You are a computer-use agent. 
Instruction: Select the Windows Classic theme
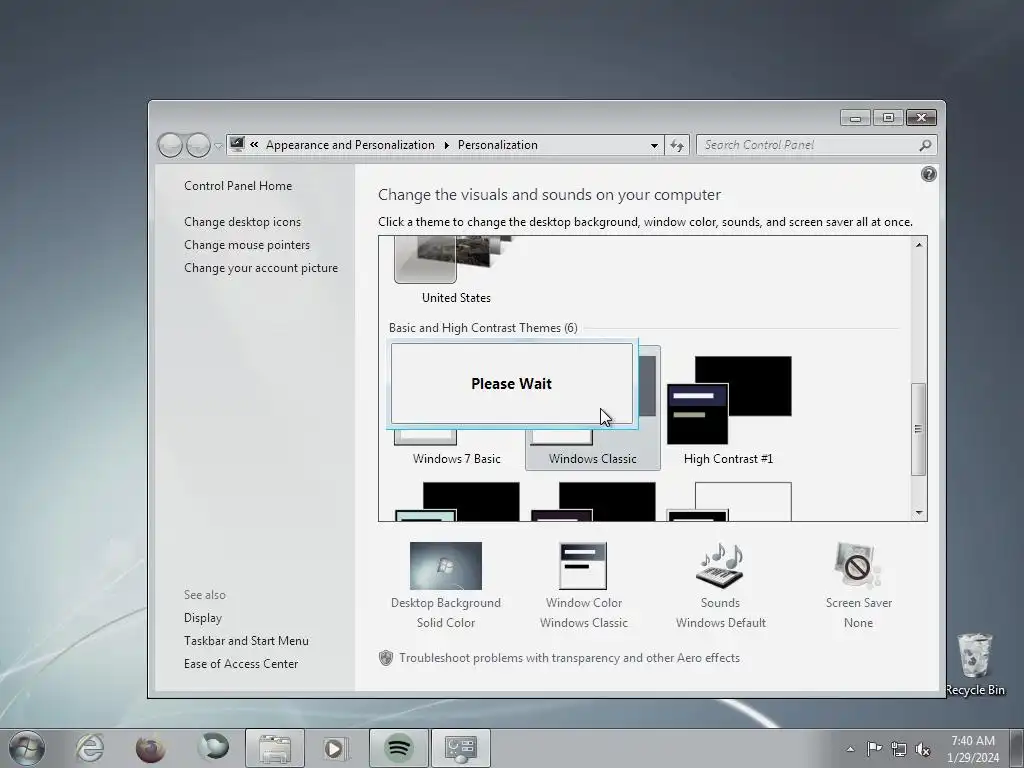click(592, 458)
